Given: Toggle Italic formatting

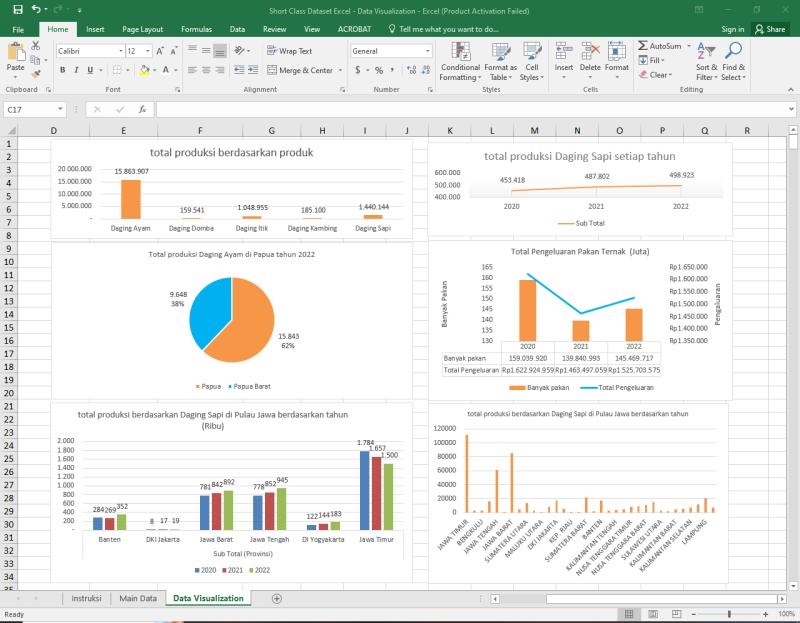Looking at the screenshot, I should click(76, 70).
